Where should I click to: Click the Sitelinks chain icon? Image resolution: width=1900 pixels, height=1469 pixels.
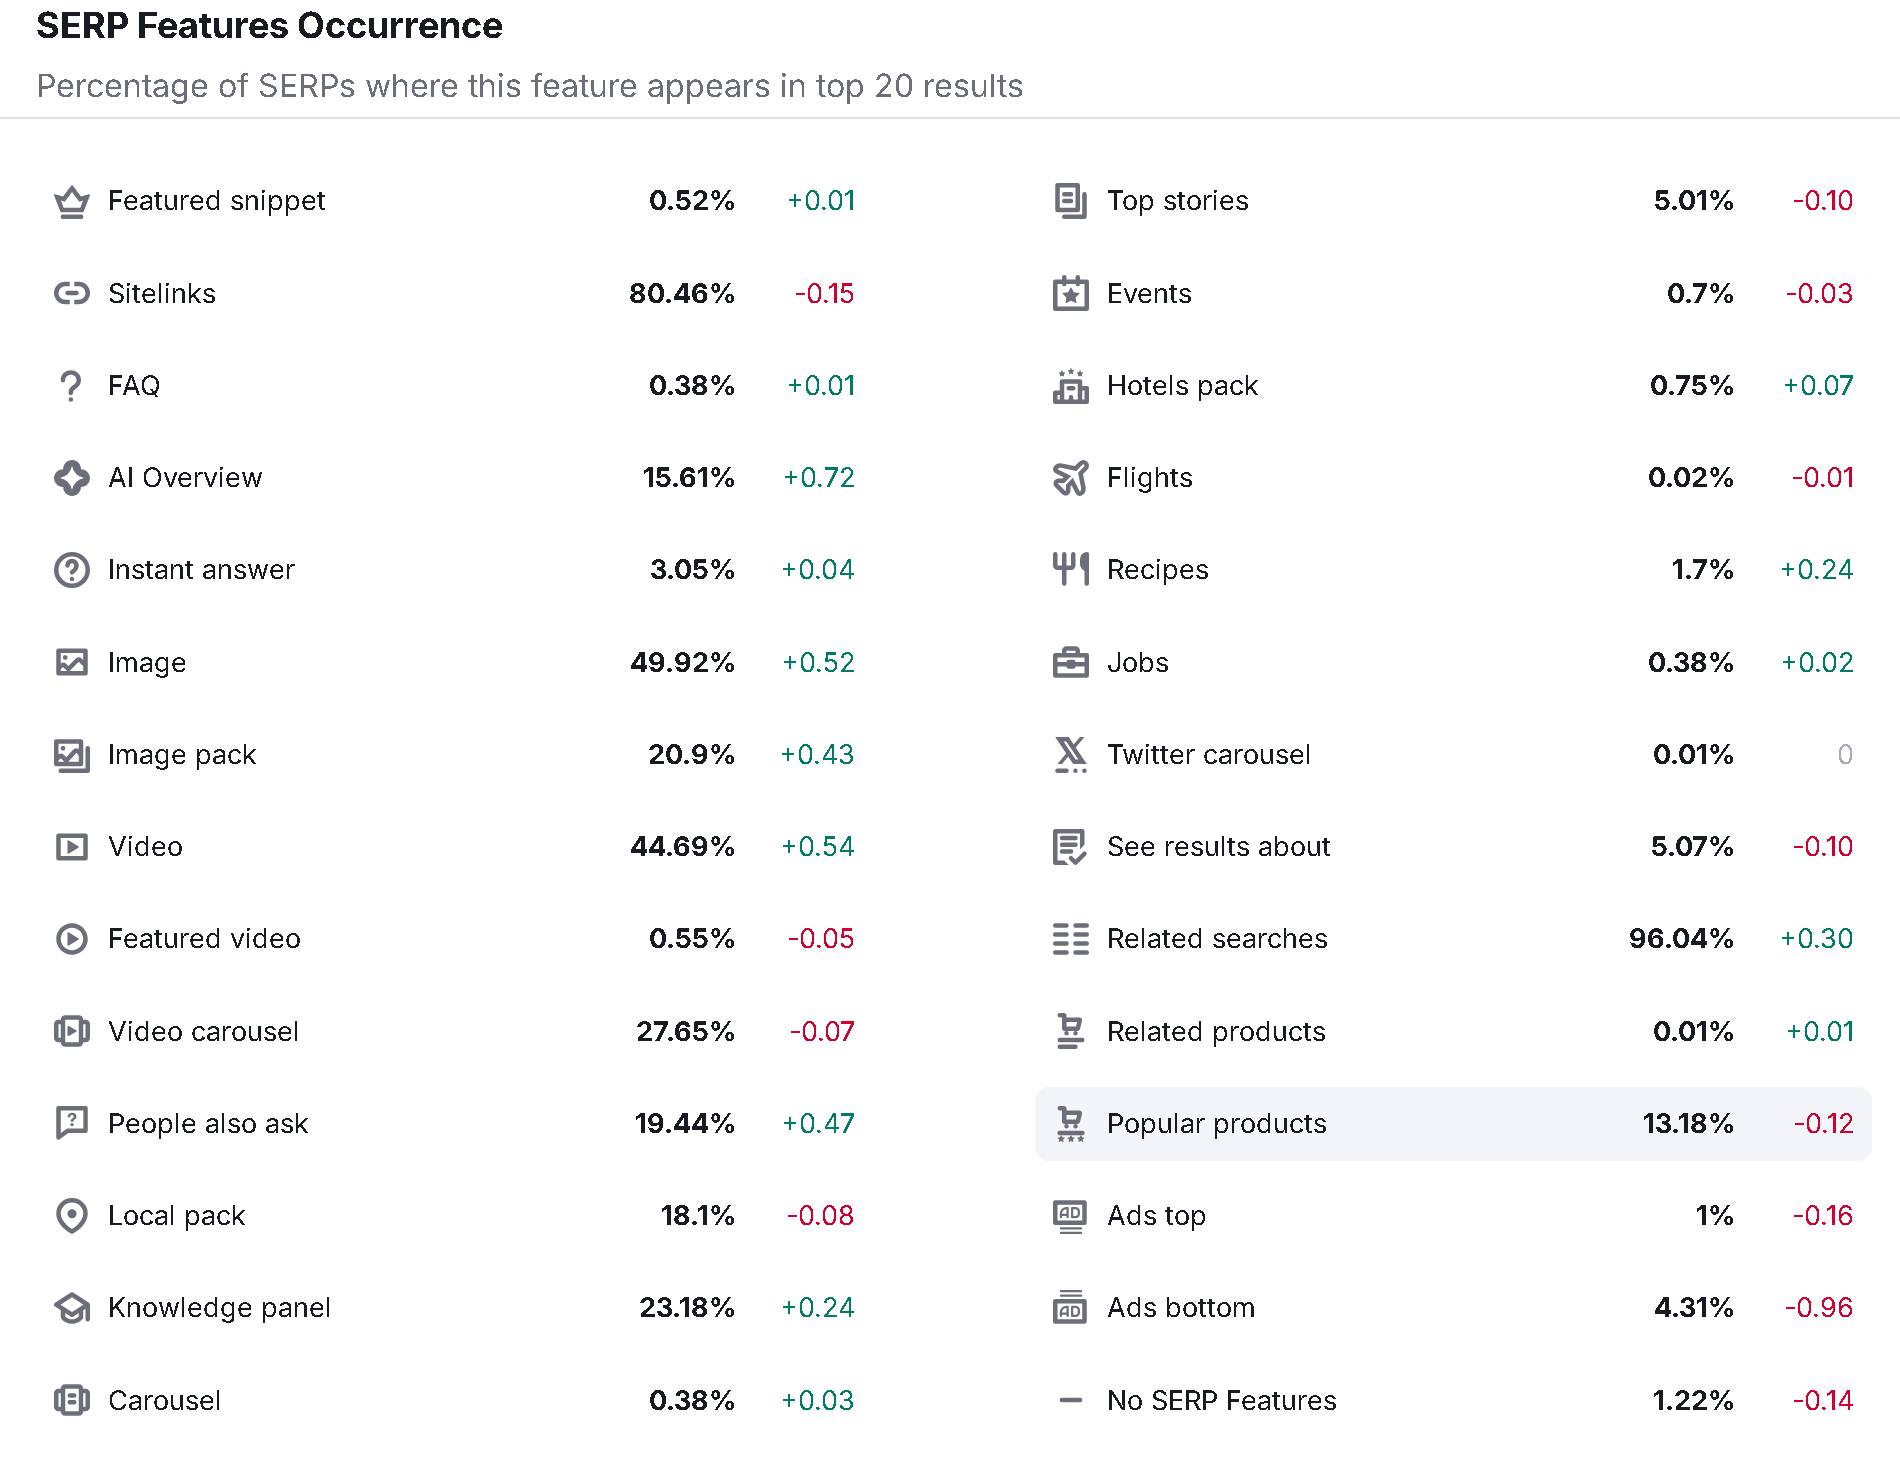tap(71, 294)
